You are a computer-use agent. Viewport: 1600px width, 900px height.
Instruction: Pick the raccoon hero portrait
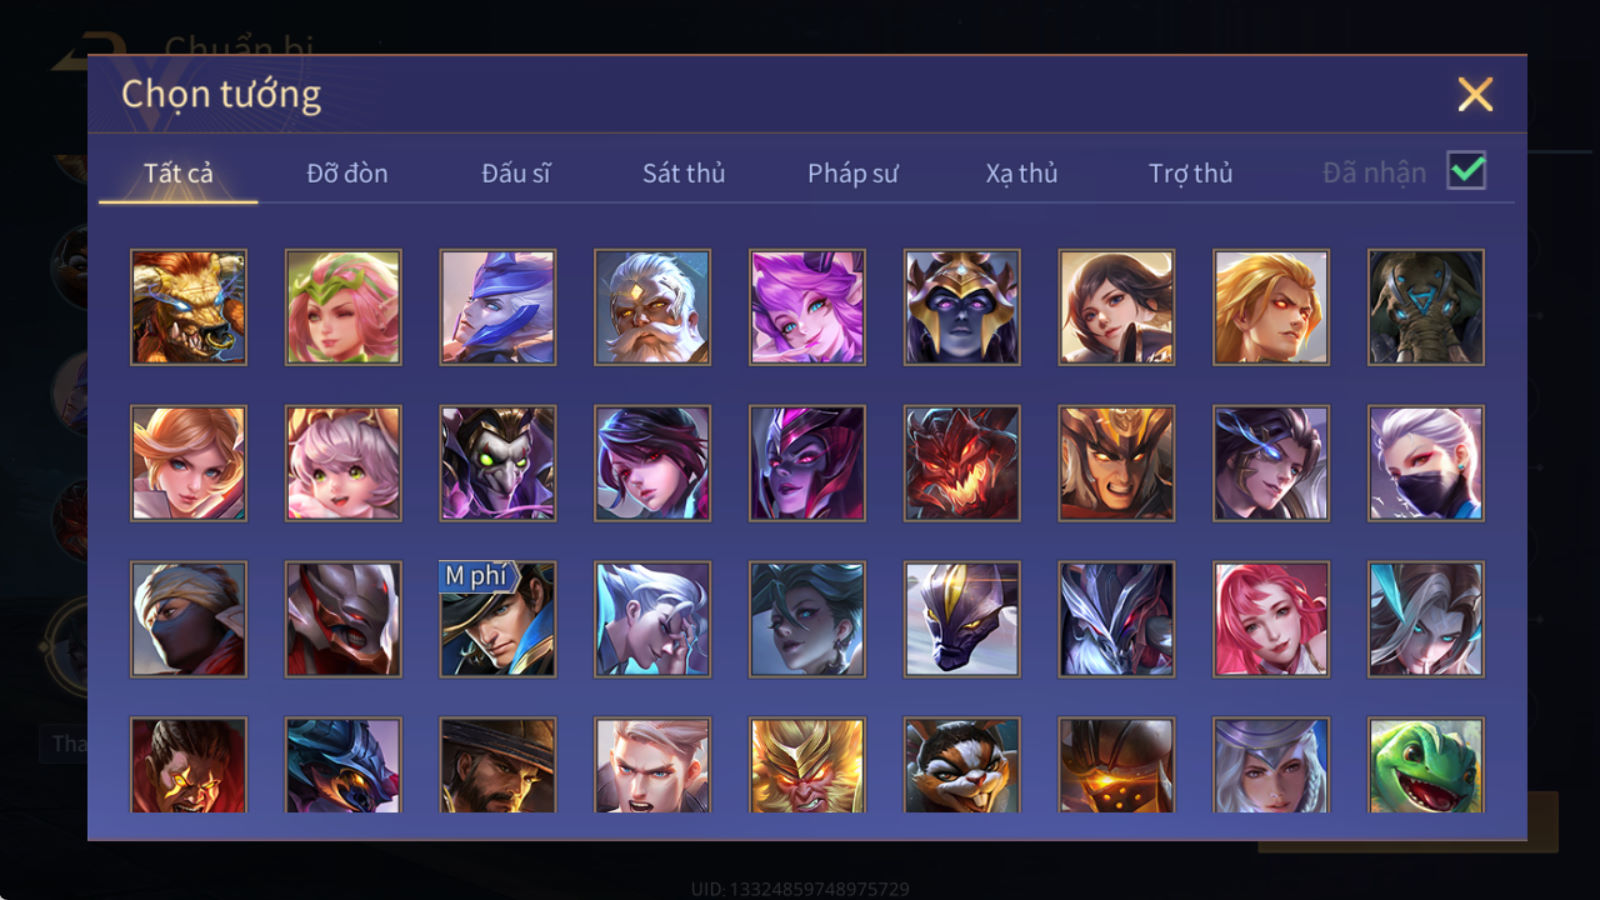point(962,764)
